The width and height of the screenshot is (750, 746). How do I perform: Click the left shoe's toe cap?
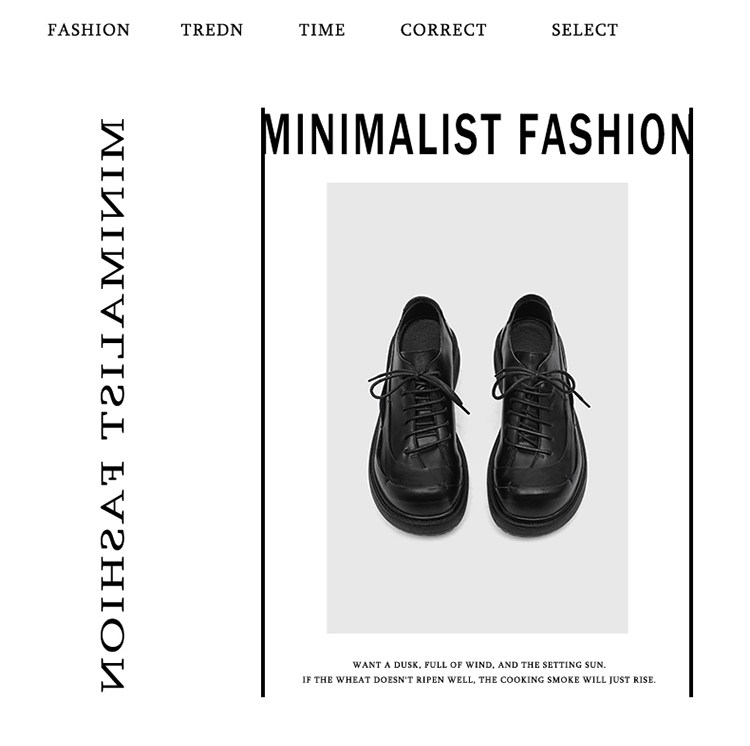click(x=418, y=497)
